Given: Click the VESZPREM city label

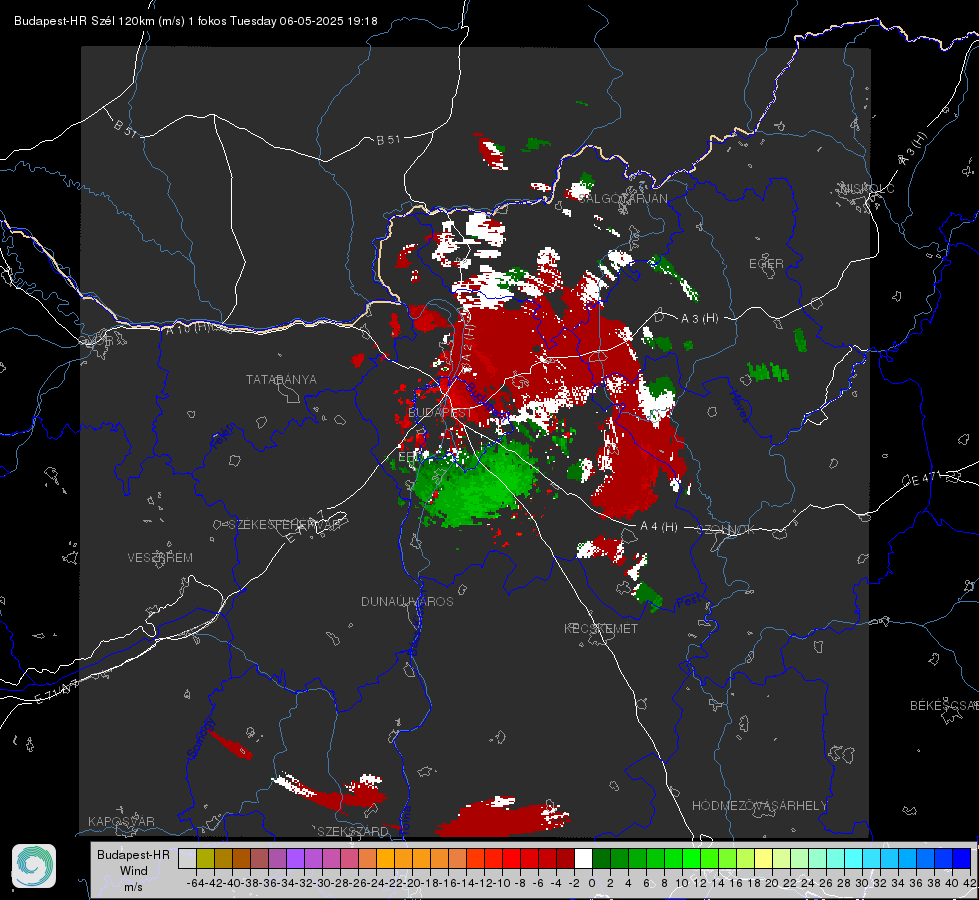Looking at the screenshot, I should pos(160,558).
